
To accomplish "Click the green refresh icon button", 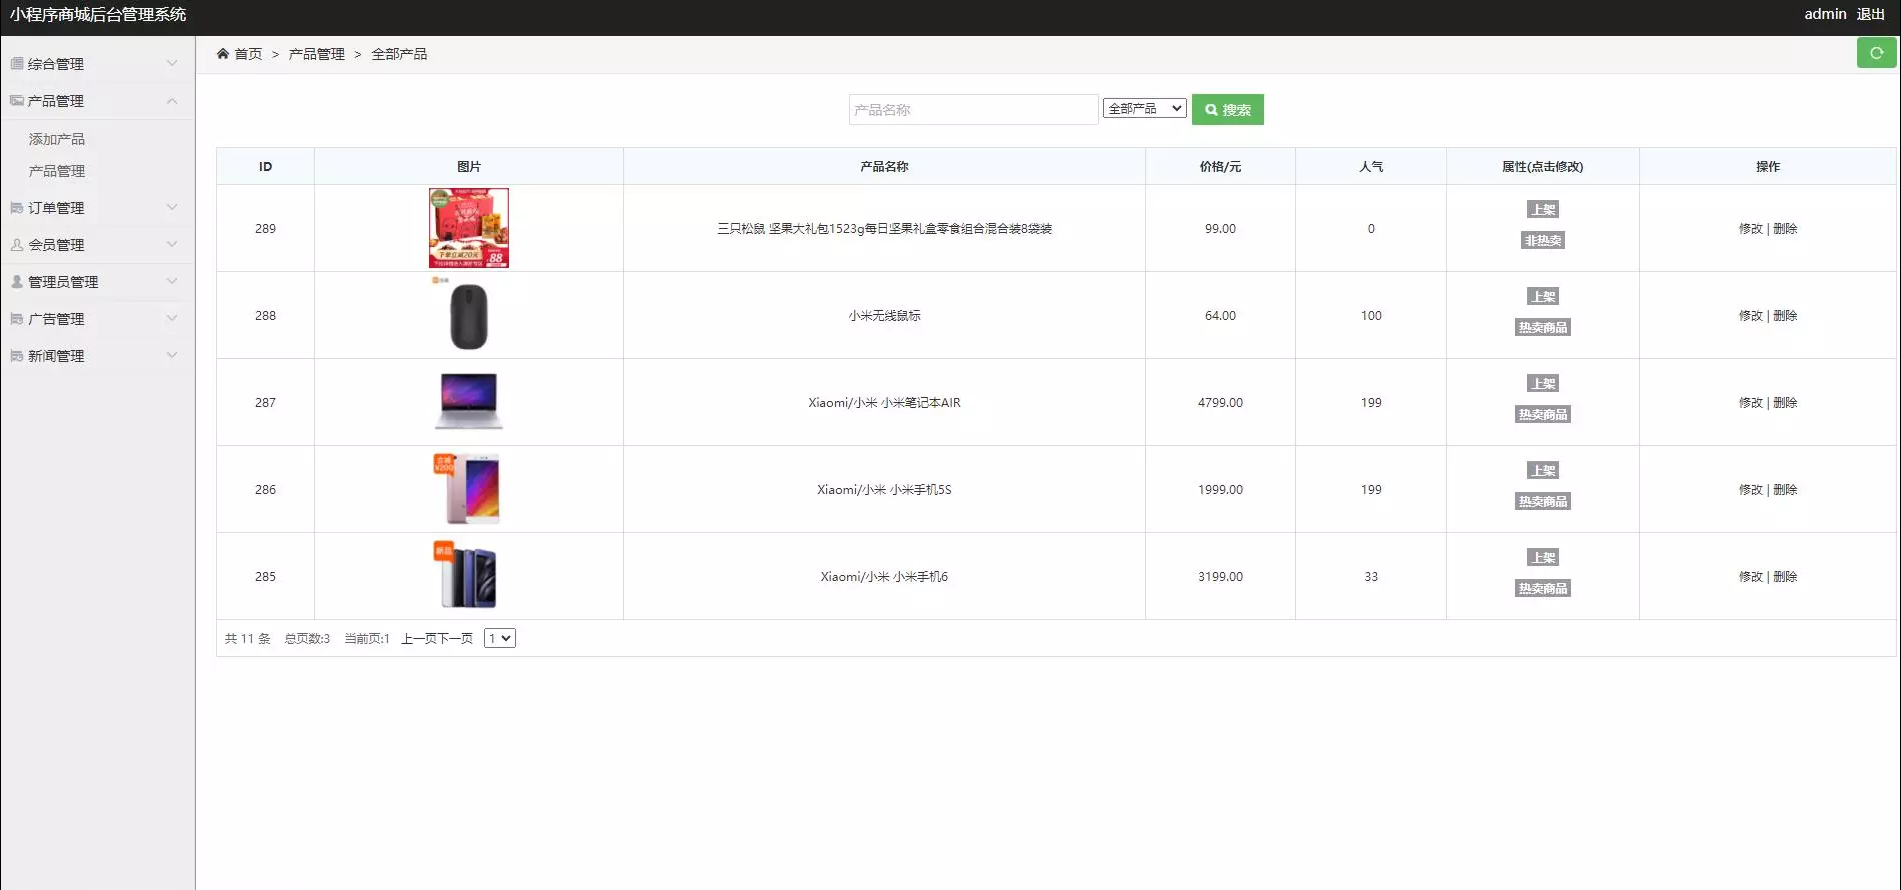I will [x=1876, y=53].
